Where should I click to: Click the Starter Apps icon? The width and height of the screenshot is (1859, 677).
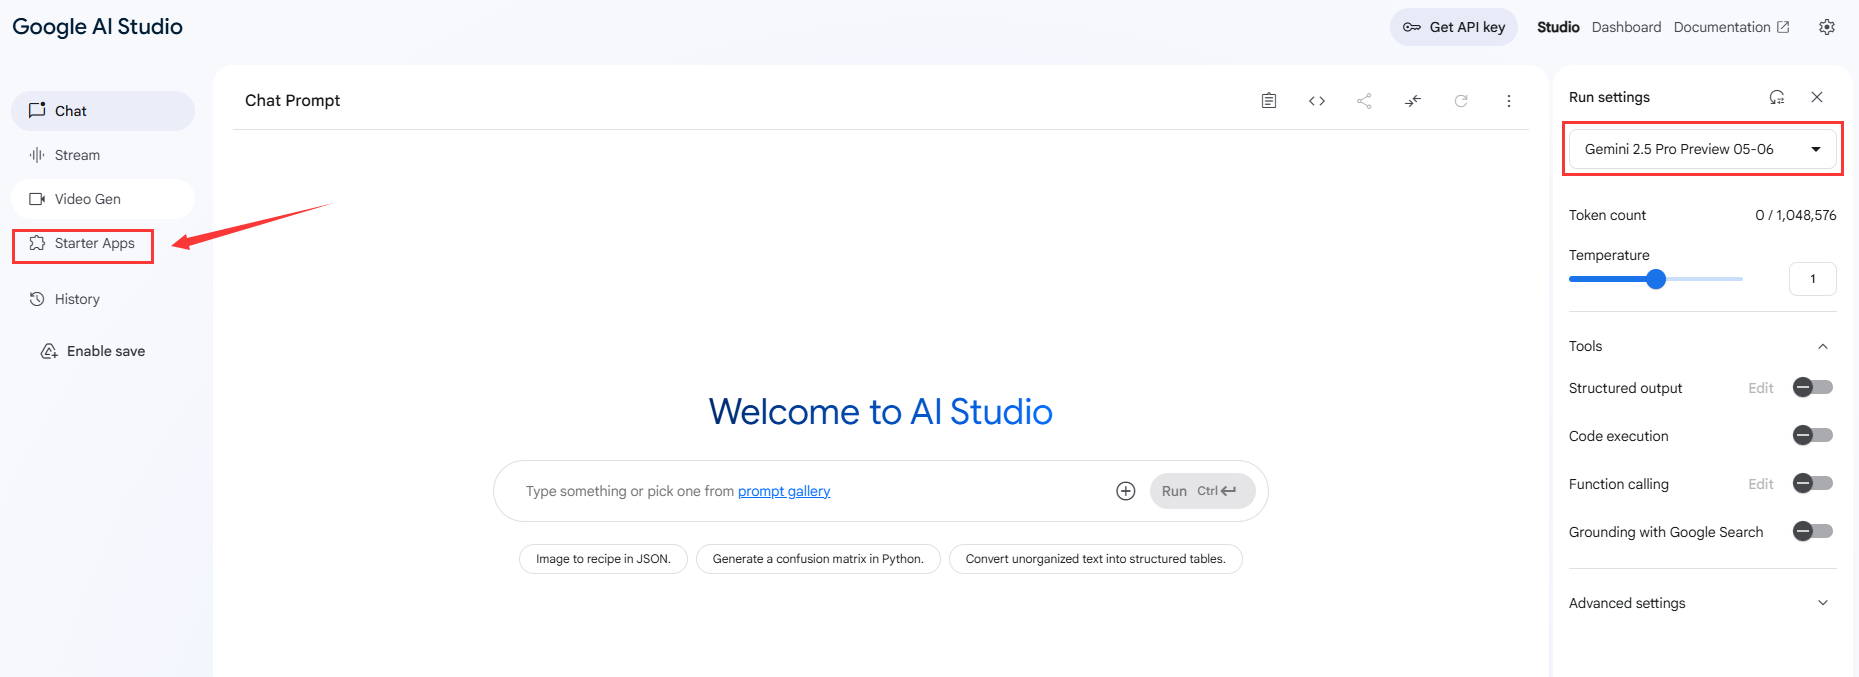[x=37, y=243]
